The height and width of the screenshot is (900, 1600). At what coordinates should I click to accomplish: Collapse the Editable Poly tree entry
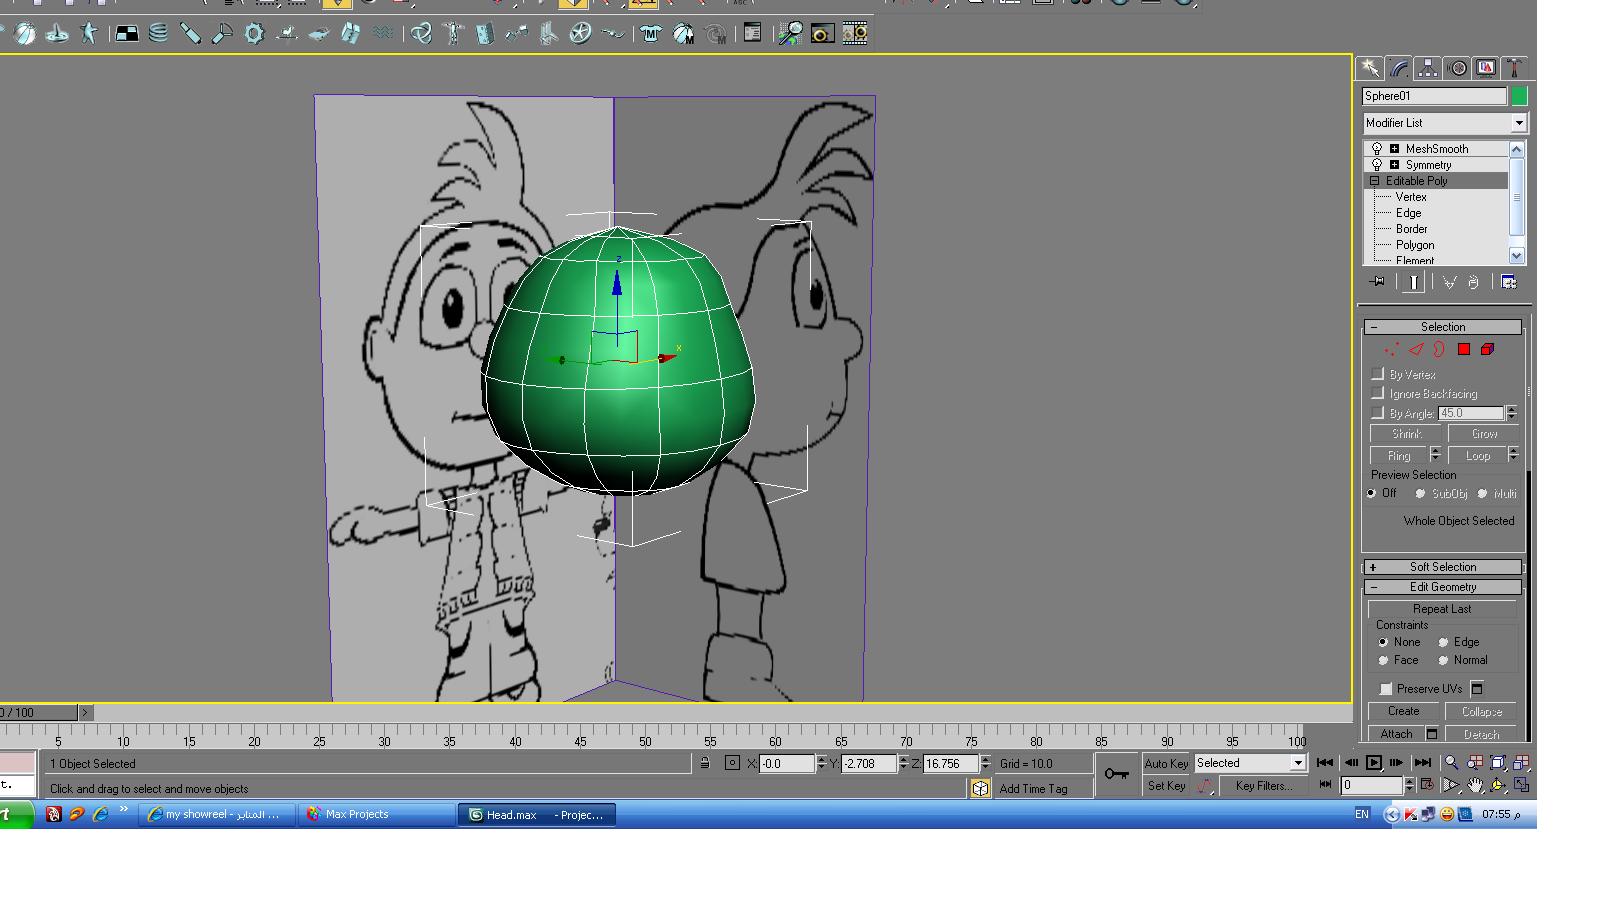(1374, 181)
